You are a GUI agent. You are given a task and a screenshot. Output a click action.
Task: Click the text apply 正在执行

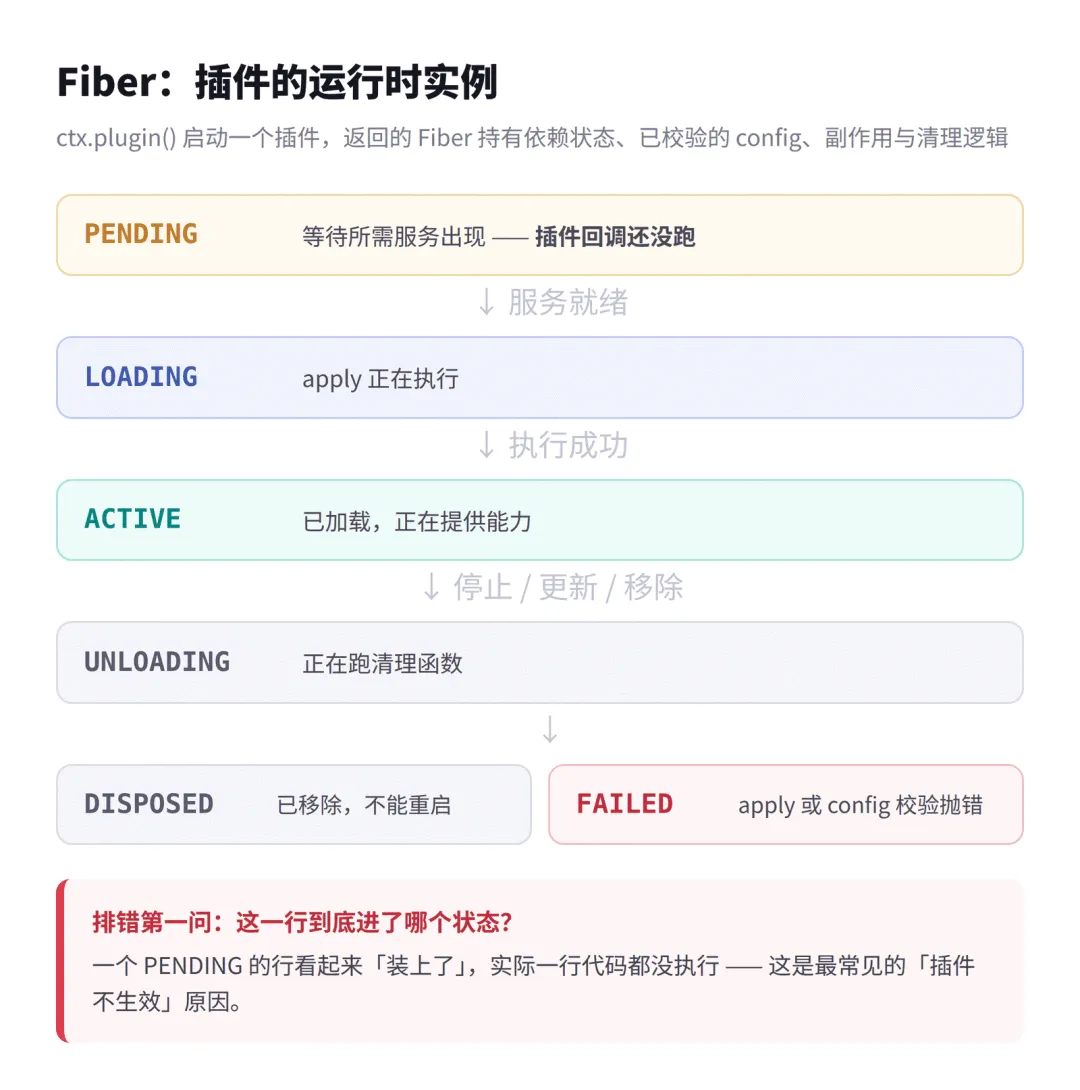[380, 380]
